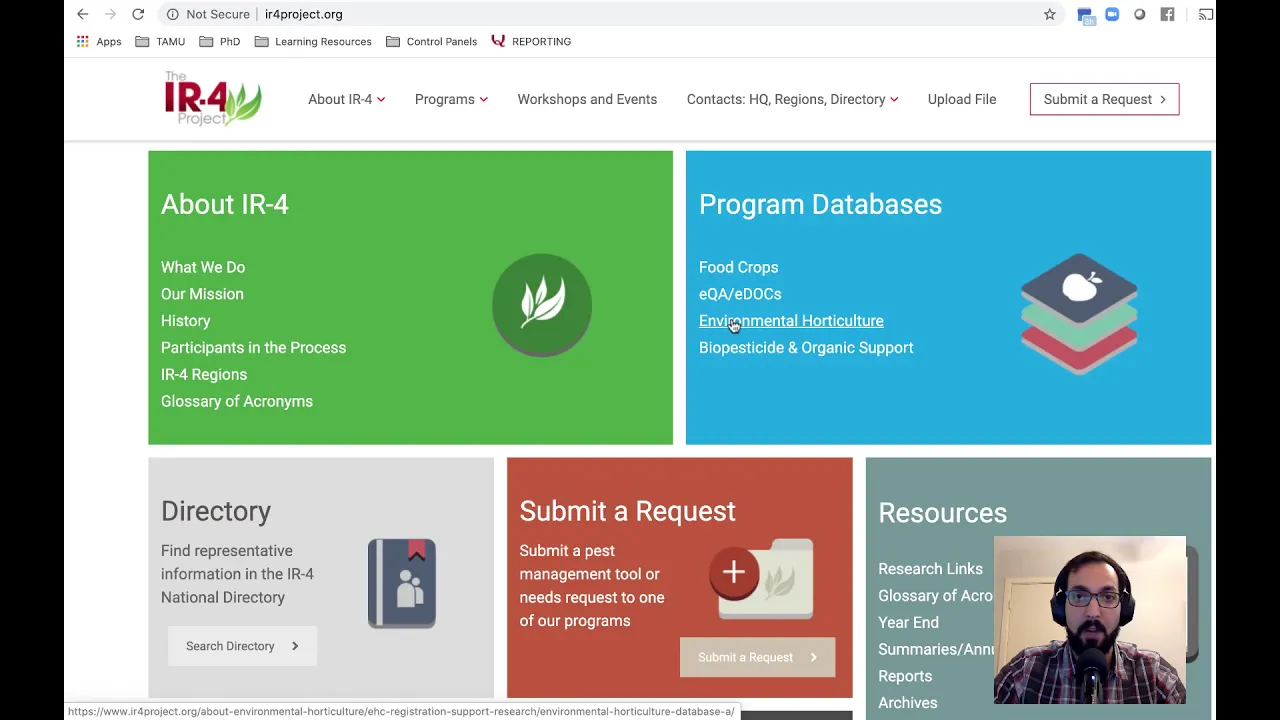This screenshot has height=720, width=1280.
Task: Click the Resources card heading
Action: point(942,513)
